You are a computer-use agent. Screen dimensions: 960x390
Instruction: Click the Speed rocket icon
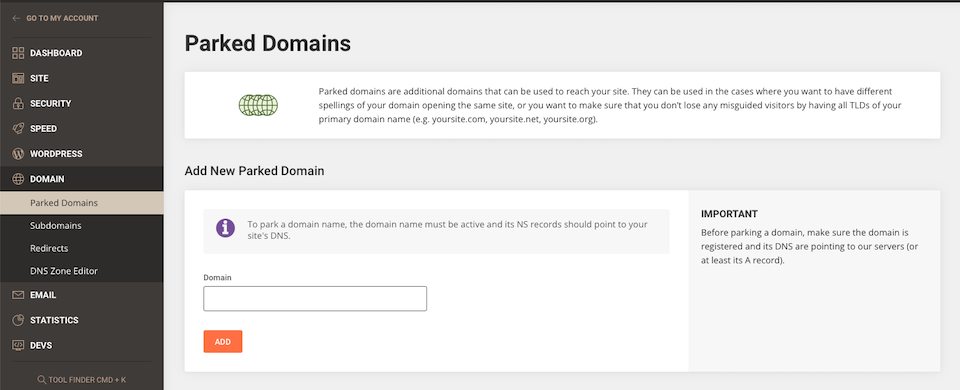coord(18,129)
